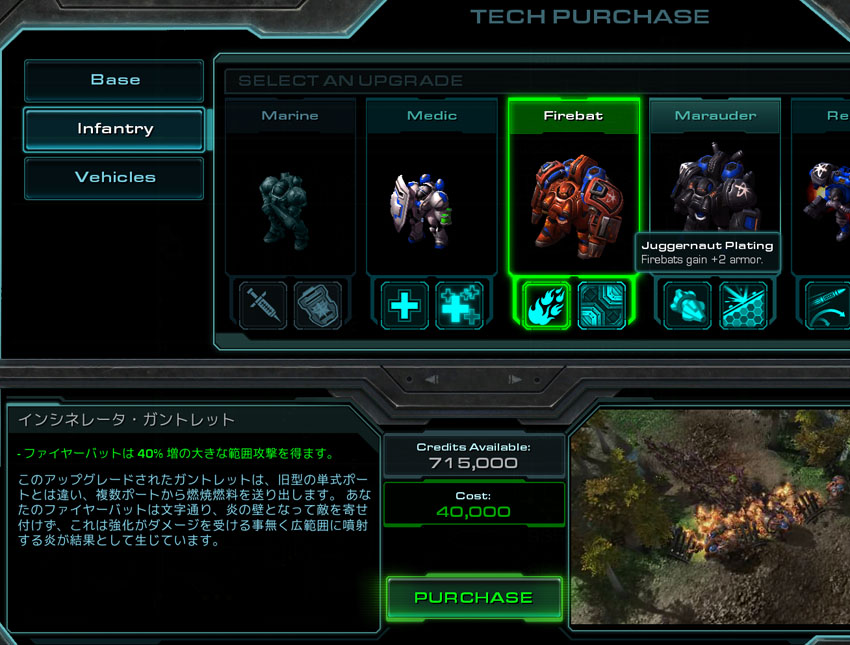Image resolution: width=850 pixels, height=645 pixels.
Task: Open the Base upgrade category
Action: (114, 80)
